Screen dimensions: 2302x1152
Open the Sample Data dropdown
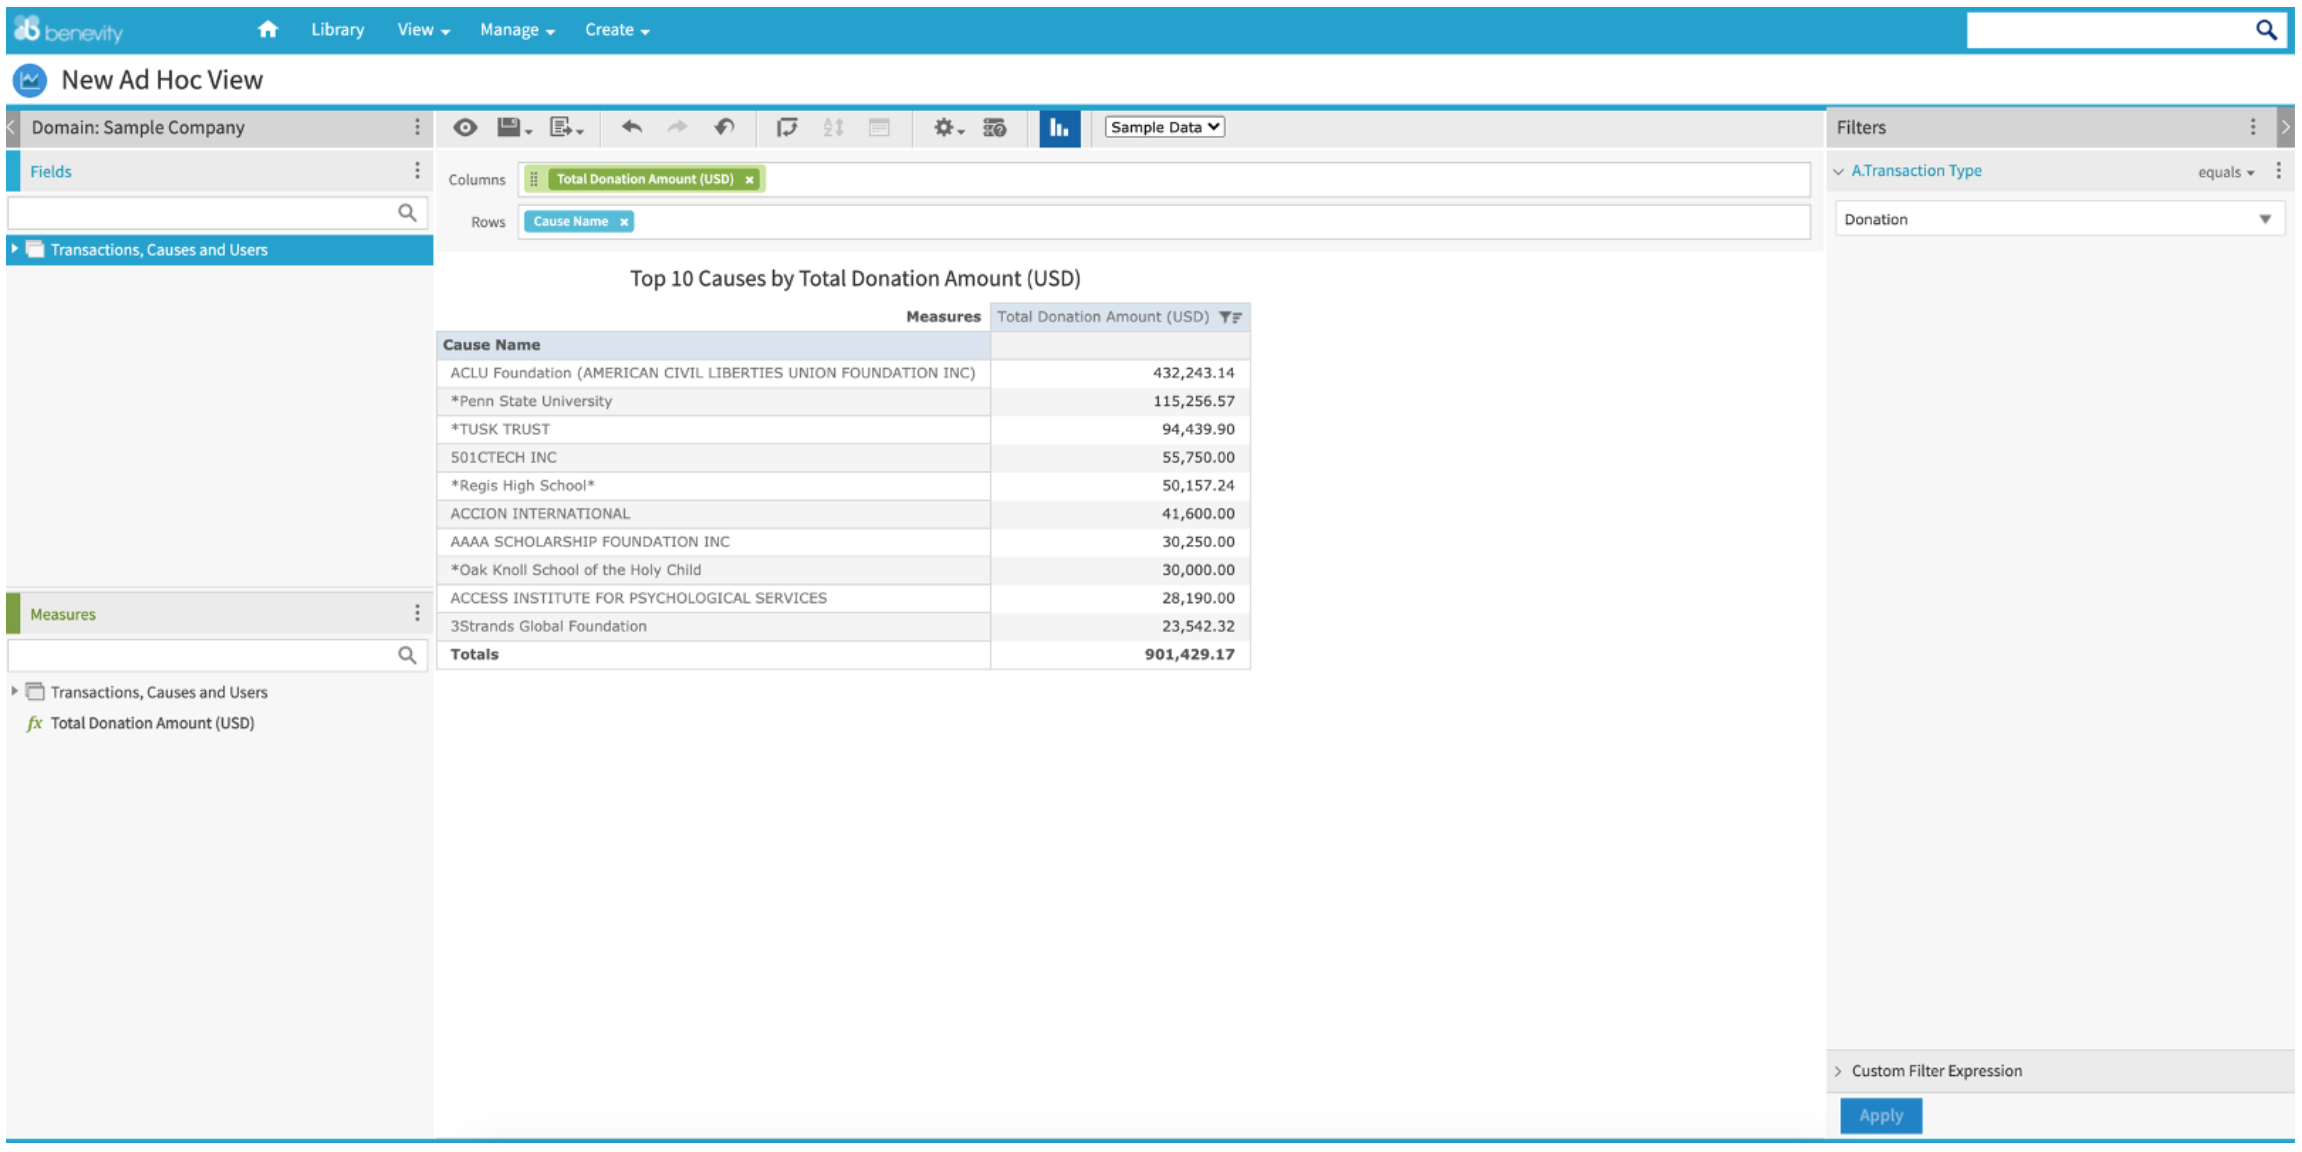tap(1164, 127)
